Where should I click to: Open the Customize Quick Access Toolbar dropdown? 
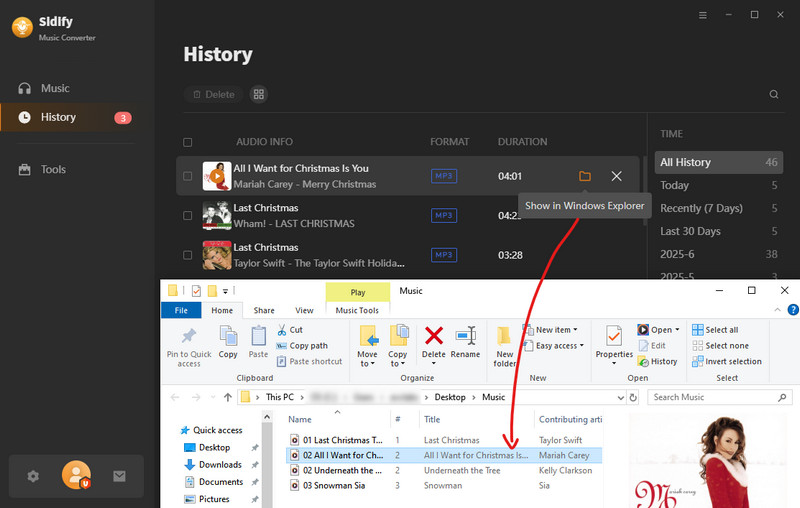pos(225,291)
